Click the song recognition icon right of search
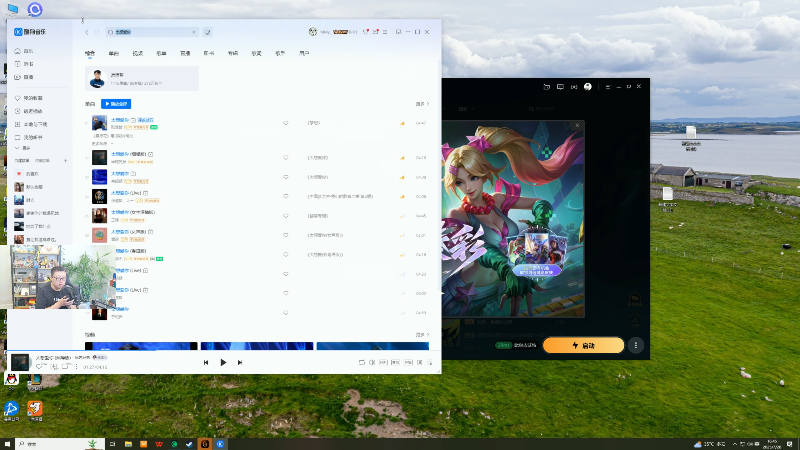The image size is (800, 450). click(x=208, y=32)
